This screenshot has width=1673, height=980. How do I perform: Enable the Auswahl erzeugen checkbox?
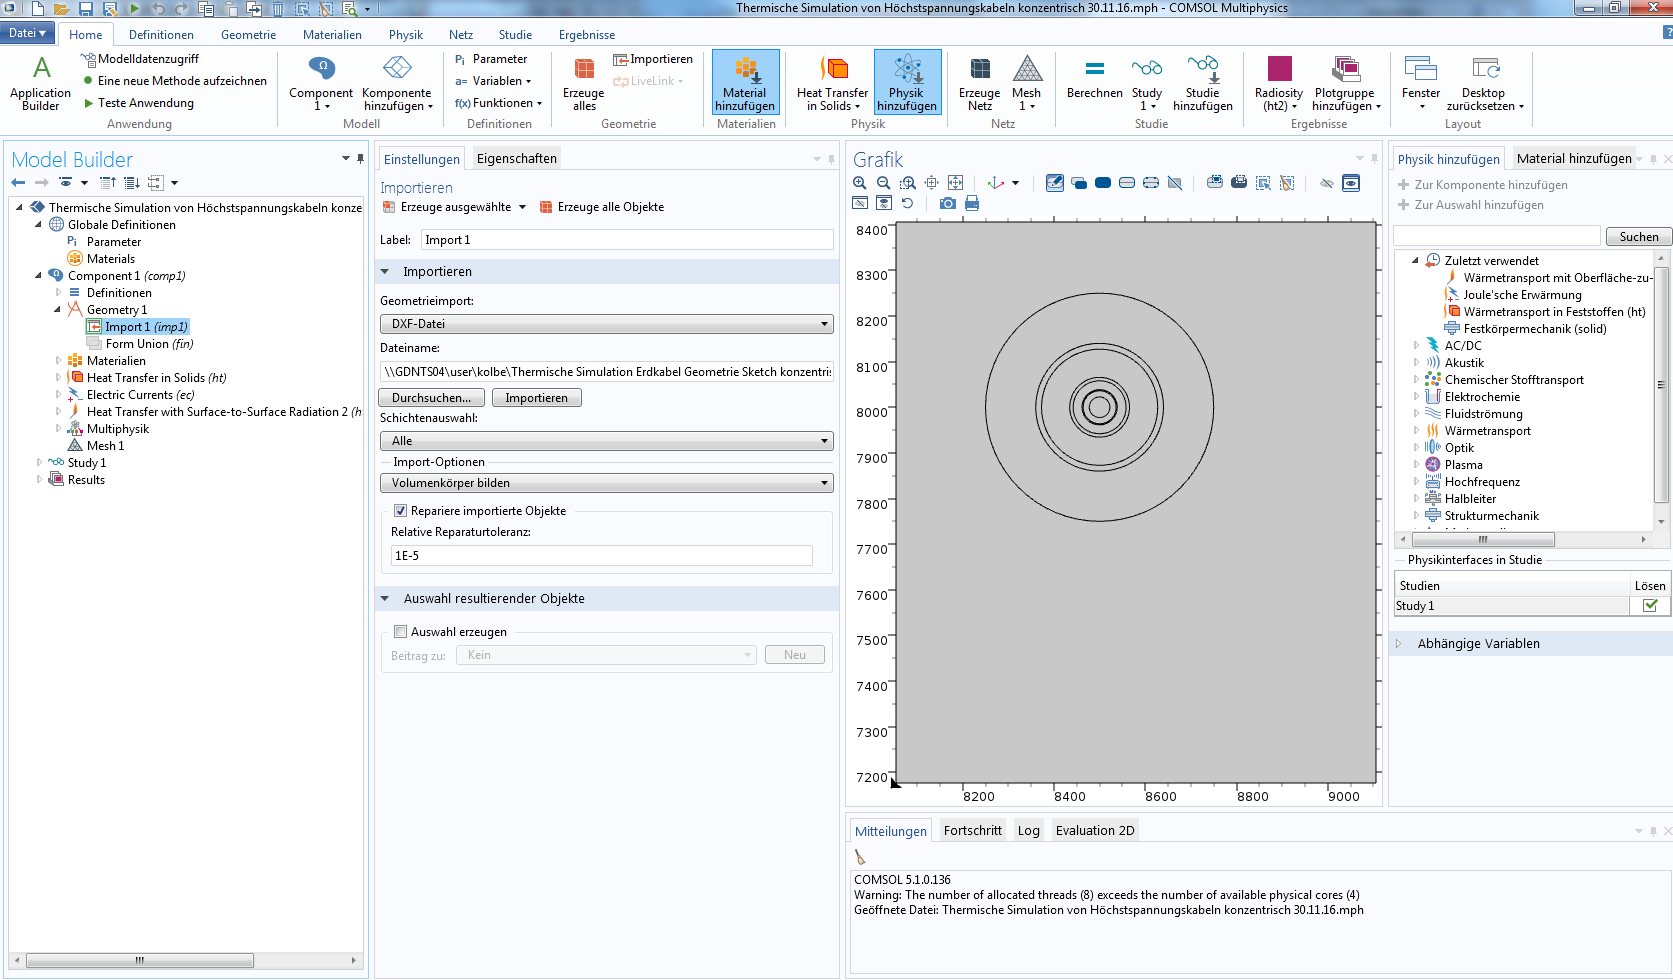[x=400, y=632]
